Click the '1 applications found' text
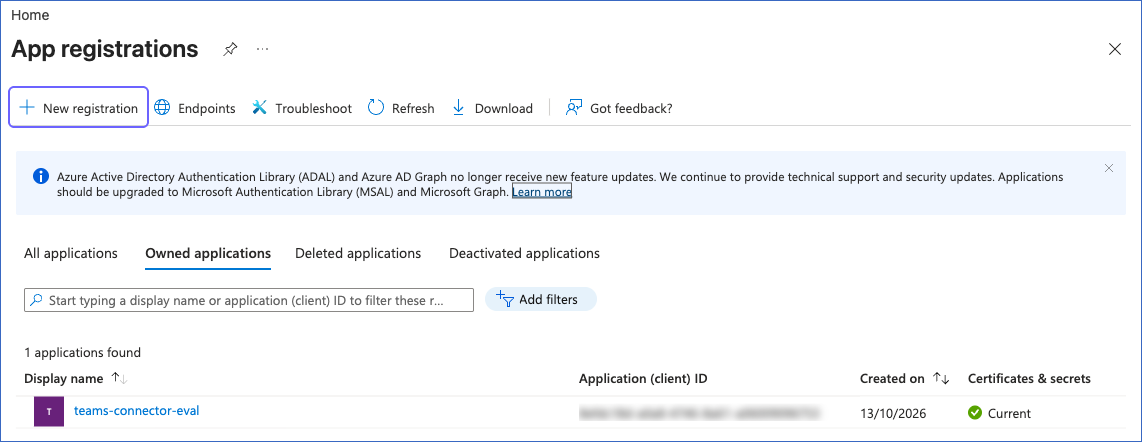This screenshot has height=442, width=1142. (x=82, y=352)
